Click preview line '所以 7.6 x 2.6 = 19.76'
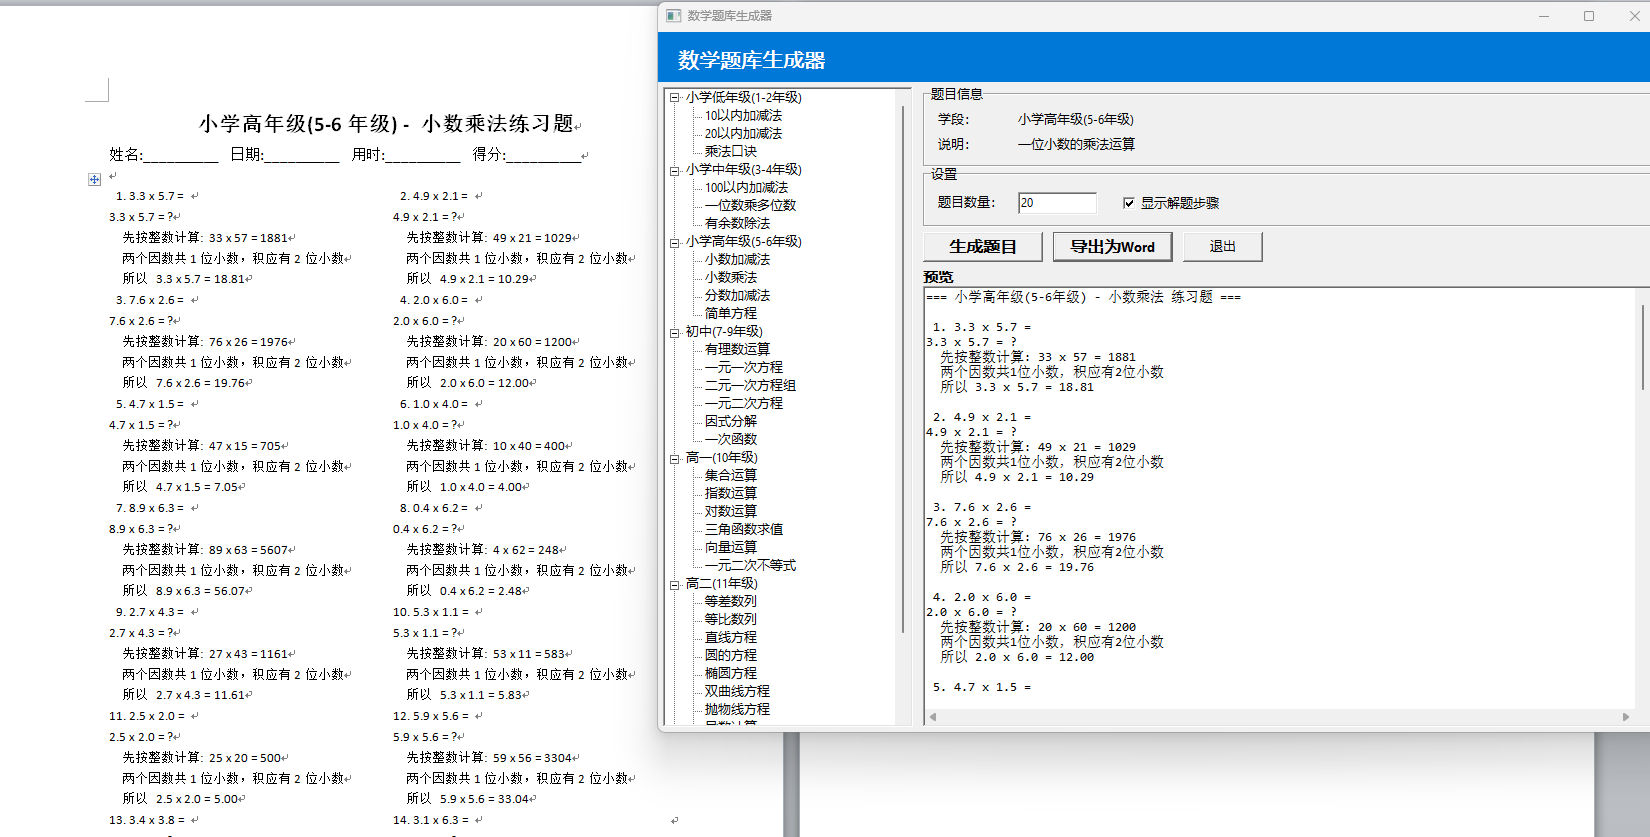Screen dimensions: 1650x837 1017,567
